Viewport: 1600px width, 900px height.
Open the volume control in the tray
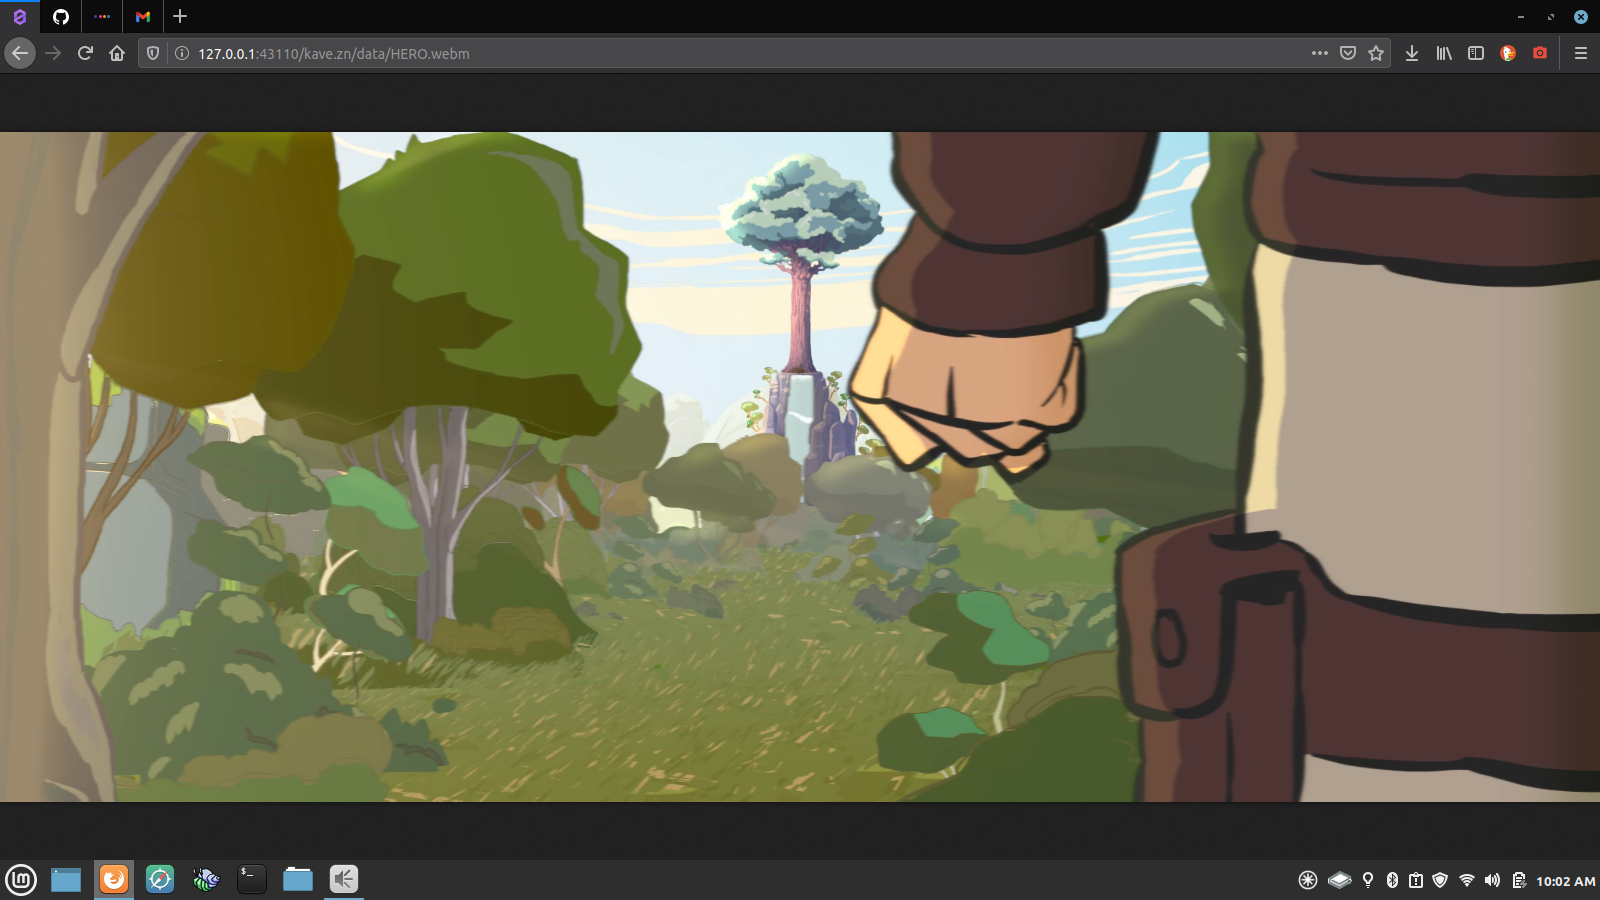(1490, 879)
